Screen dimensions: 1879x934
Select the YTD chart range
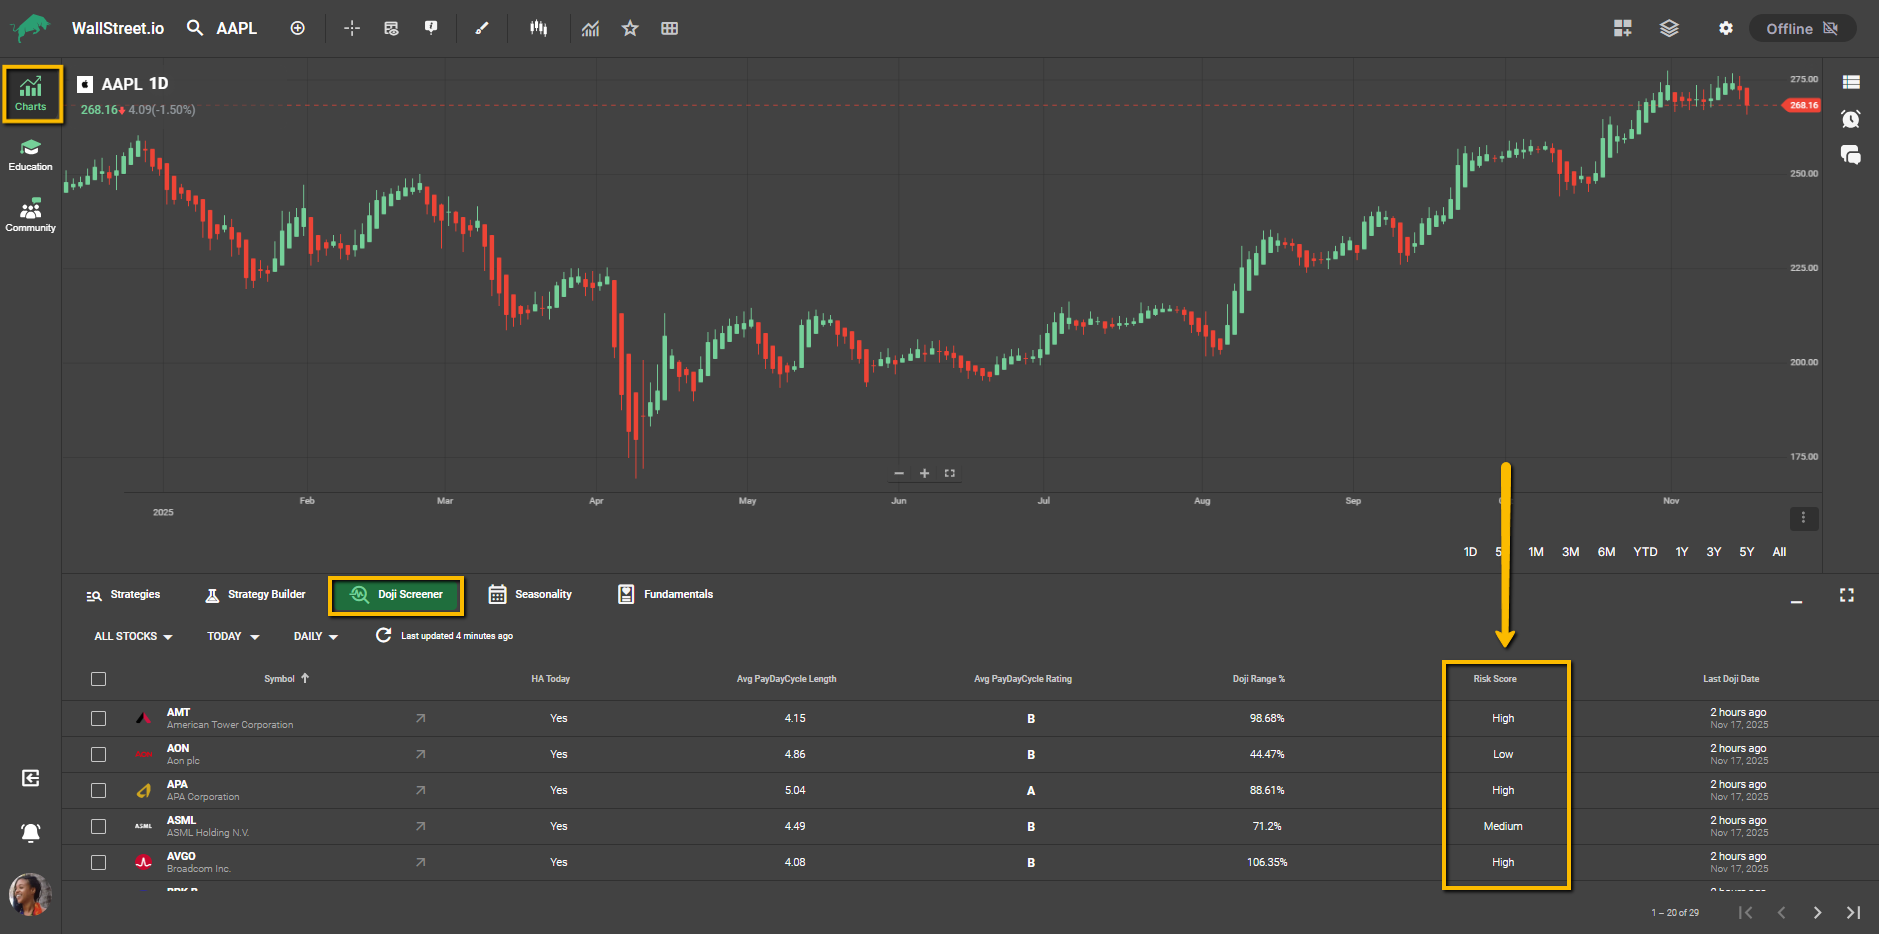[1645, 552]
